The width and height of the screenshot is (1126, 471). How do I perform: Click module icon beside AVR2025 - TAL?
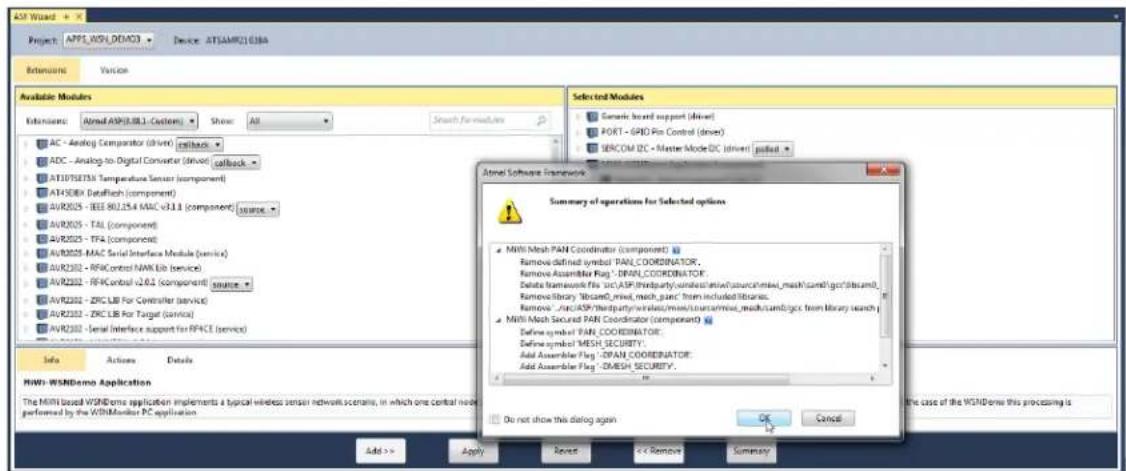42,225
